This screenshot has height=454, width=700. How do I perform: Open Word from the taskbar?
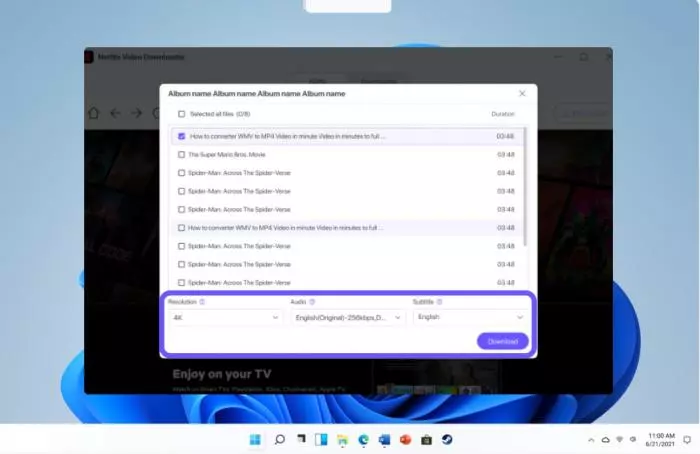click(x=384, y=440)
